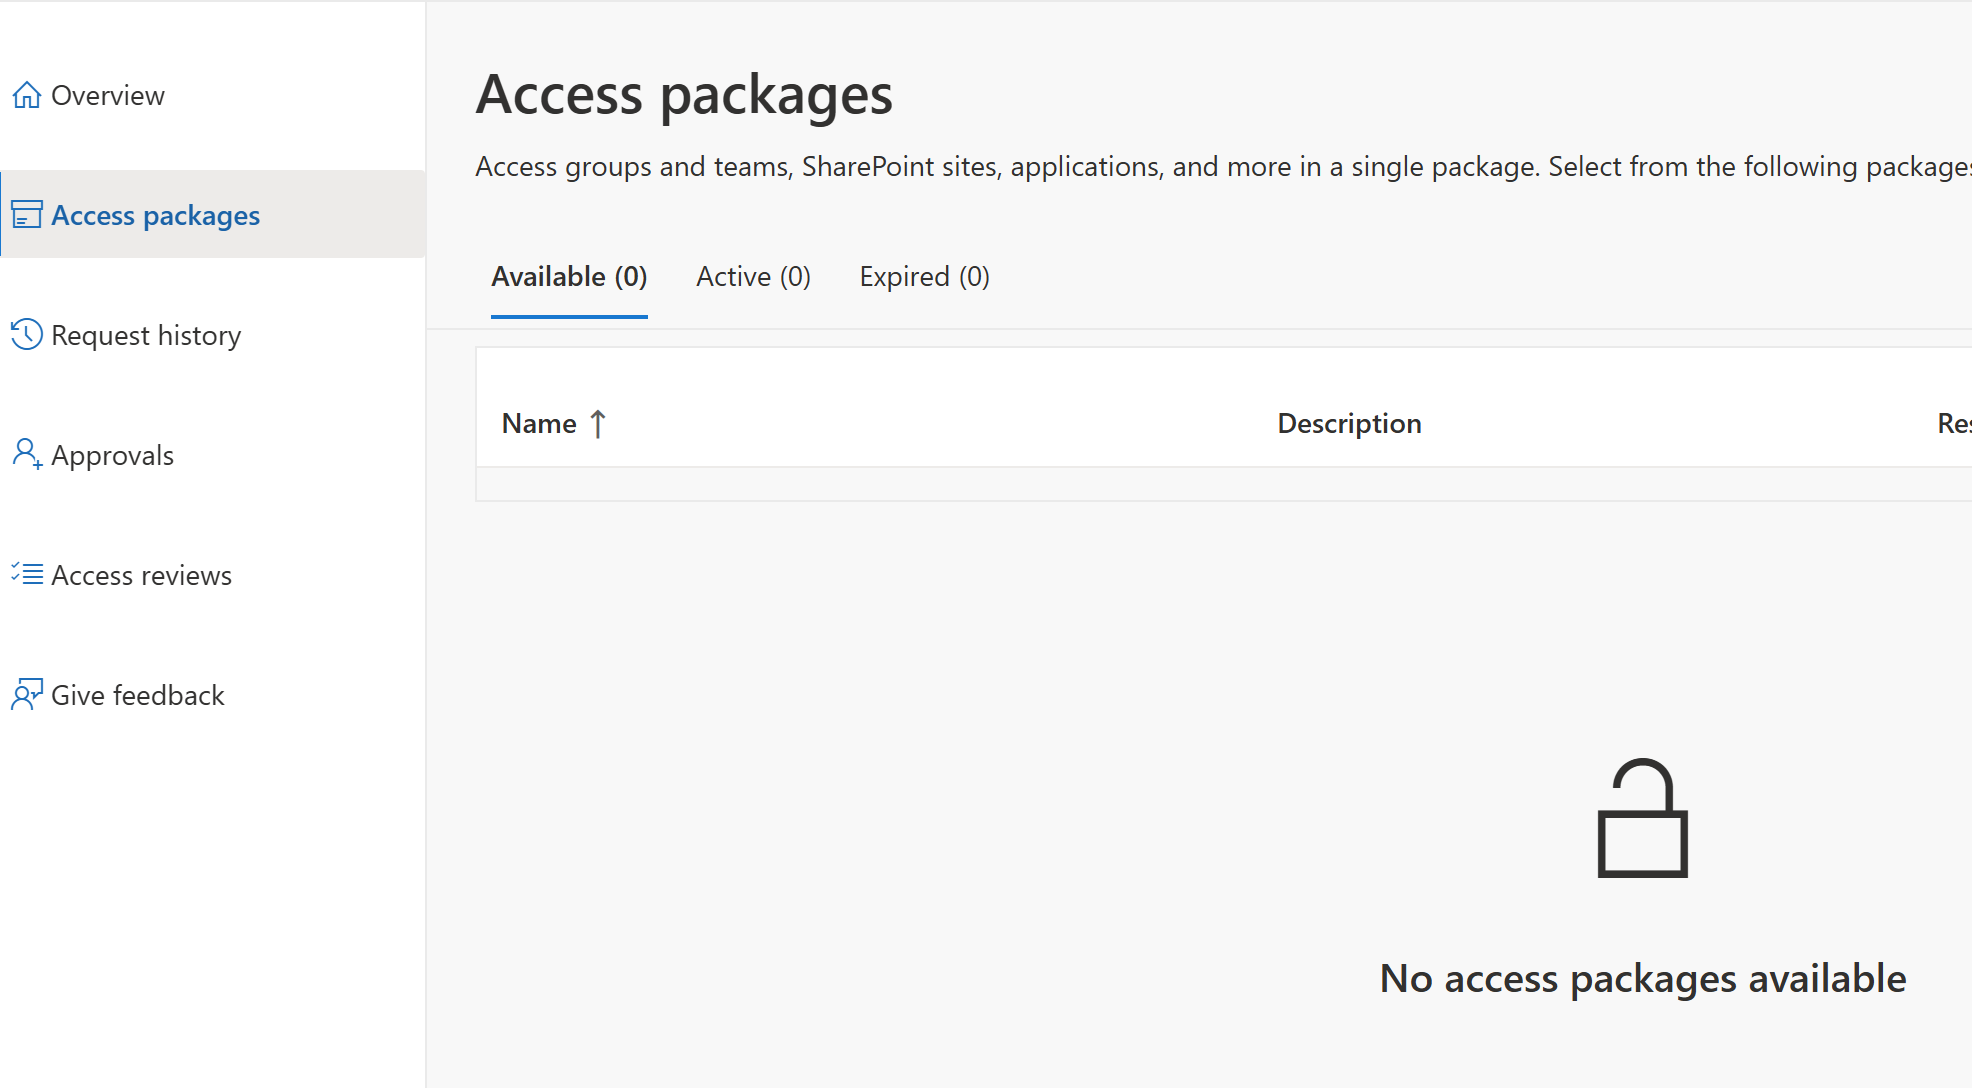1972x1088 pixels.
Task: Click the Description column header
Action: [1349, 424]
